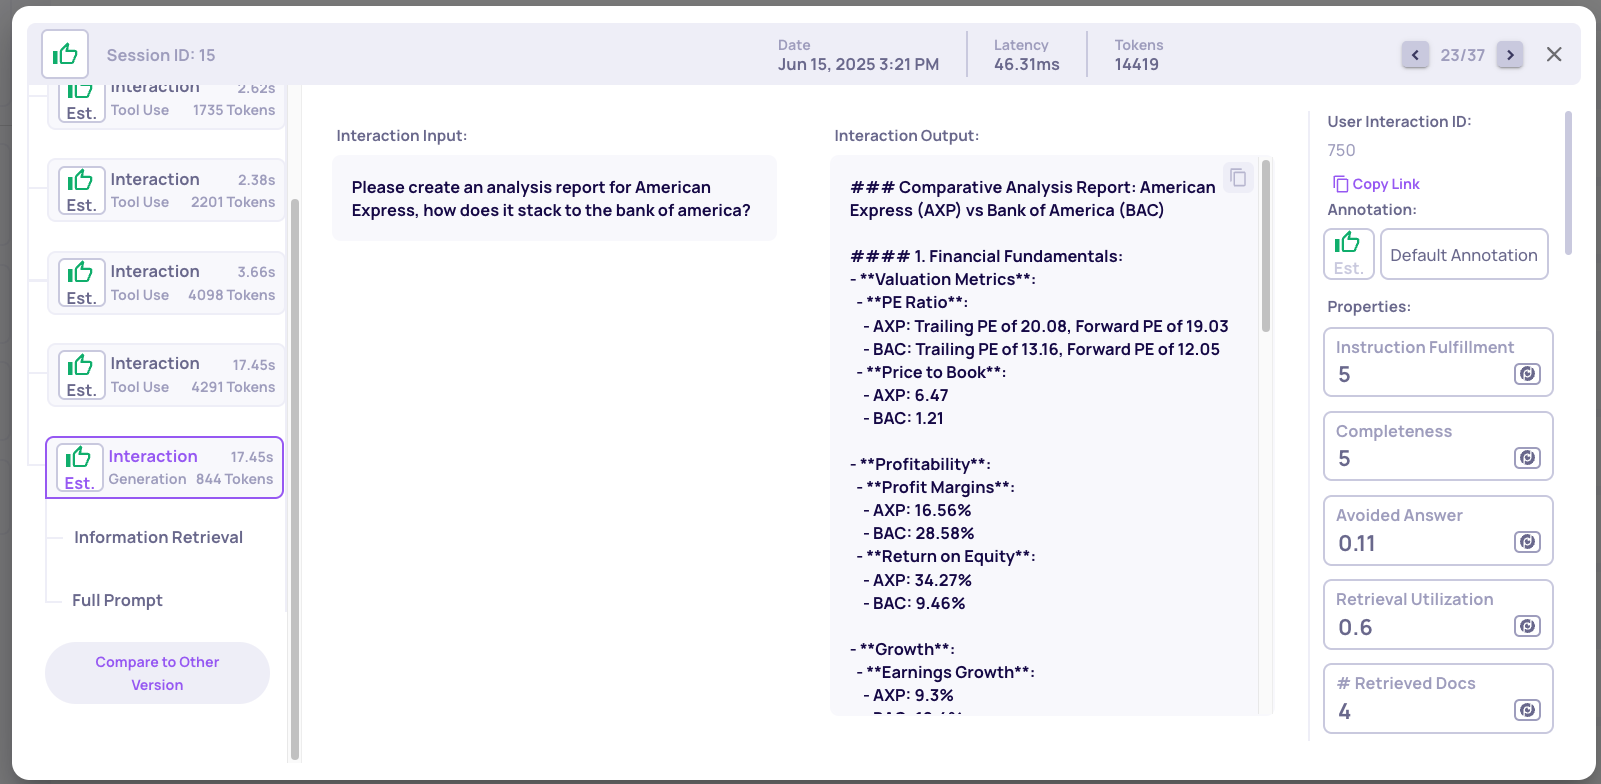
Task: Click the icon in # Retrieved Docs card
Action: tap(1527, 710)
